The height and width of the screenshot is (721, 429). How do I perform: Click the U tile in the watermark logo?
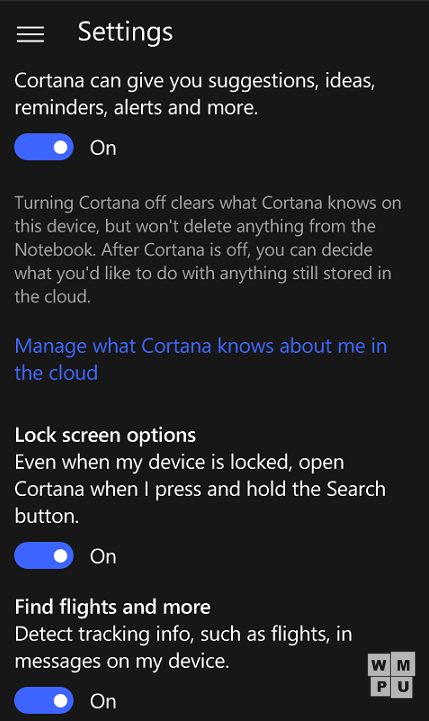403,687
